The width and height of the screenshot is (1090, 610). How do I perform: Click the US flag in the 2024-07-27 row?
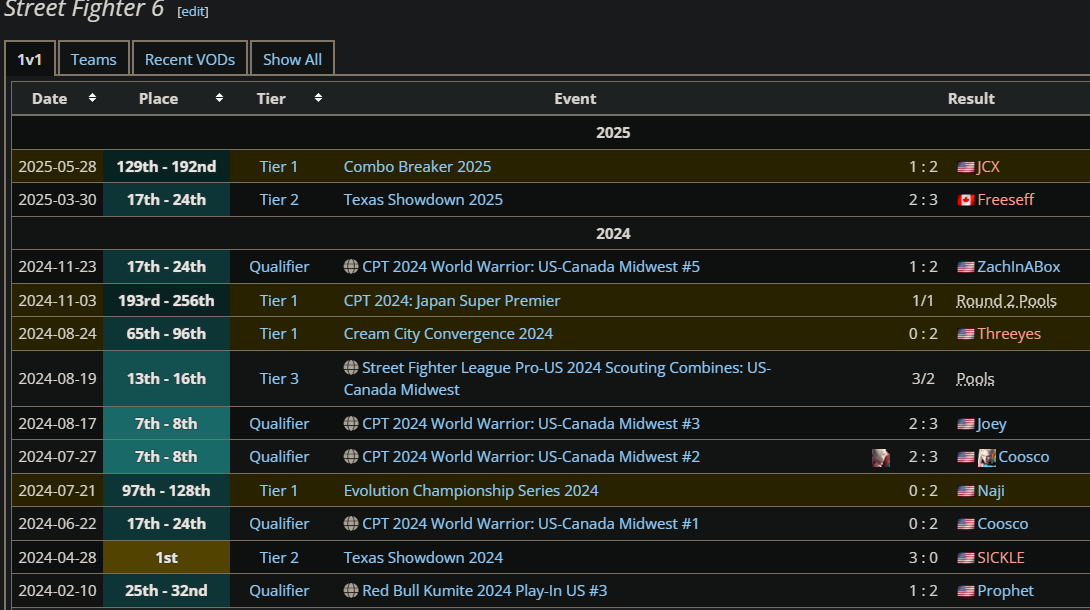[x=966, y=457]
